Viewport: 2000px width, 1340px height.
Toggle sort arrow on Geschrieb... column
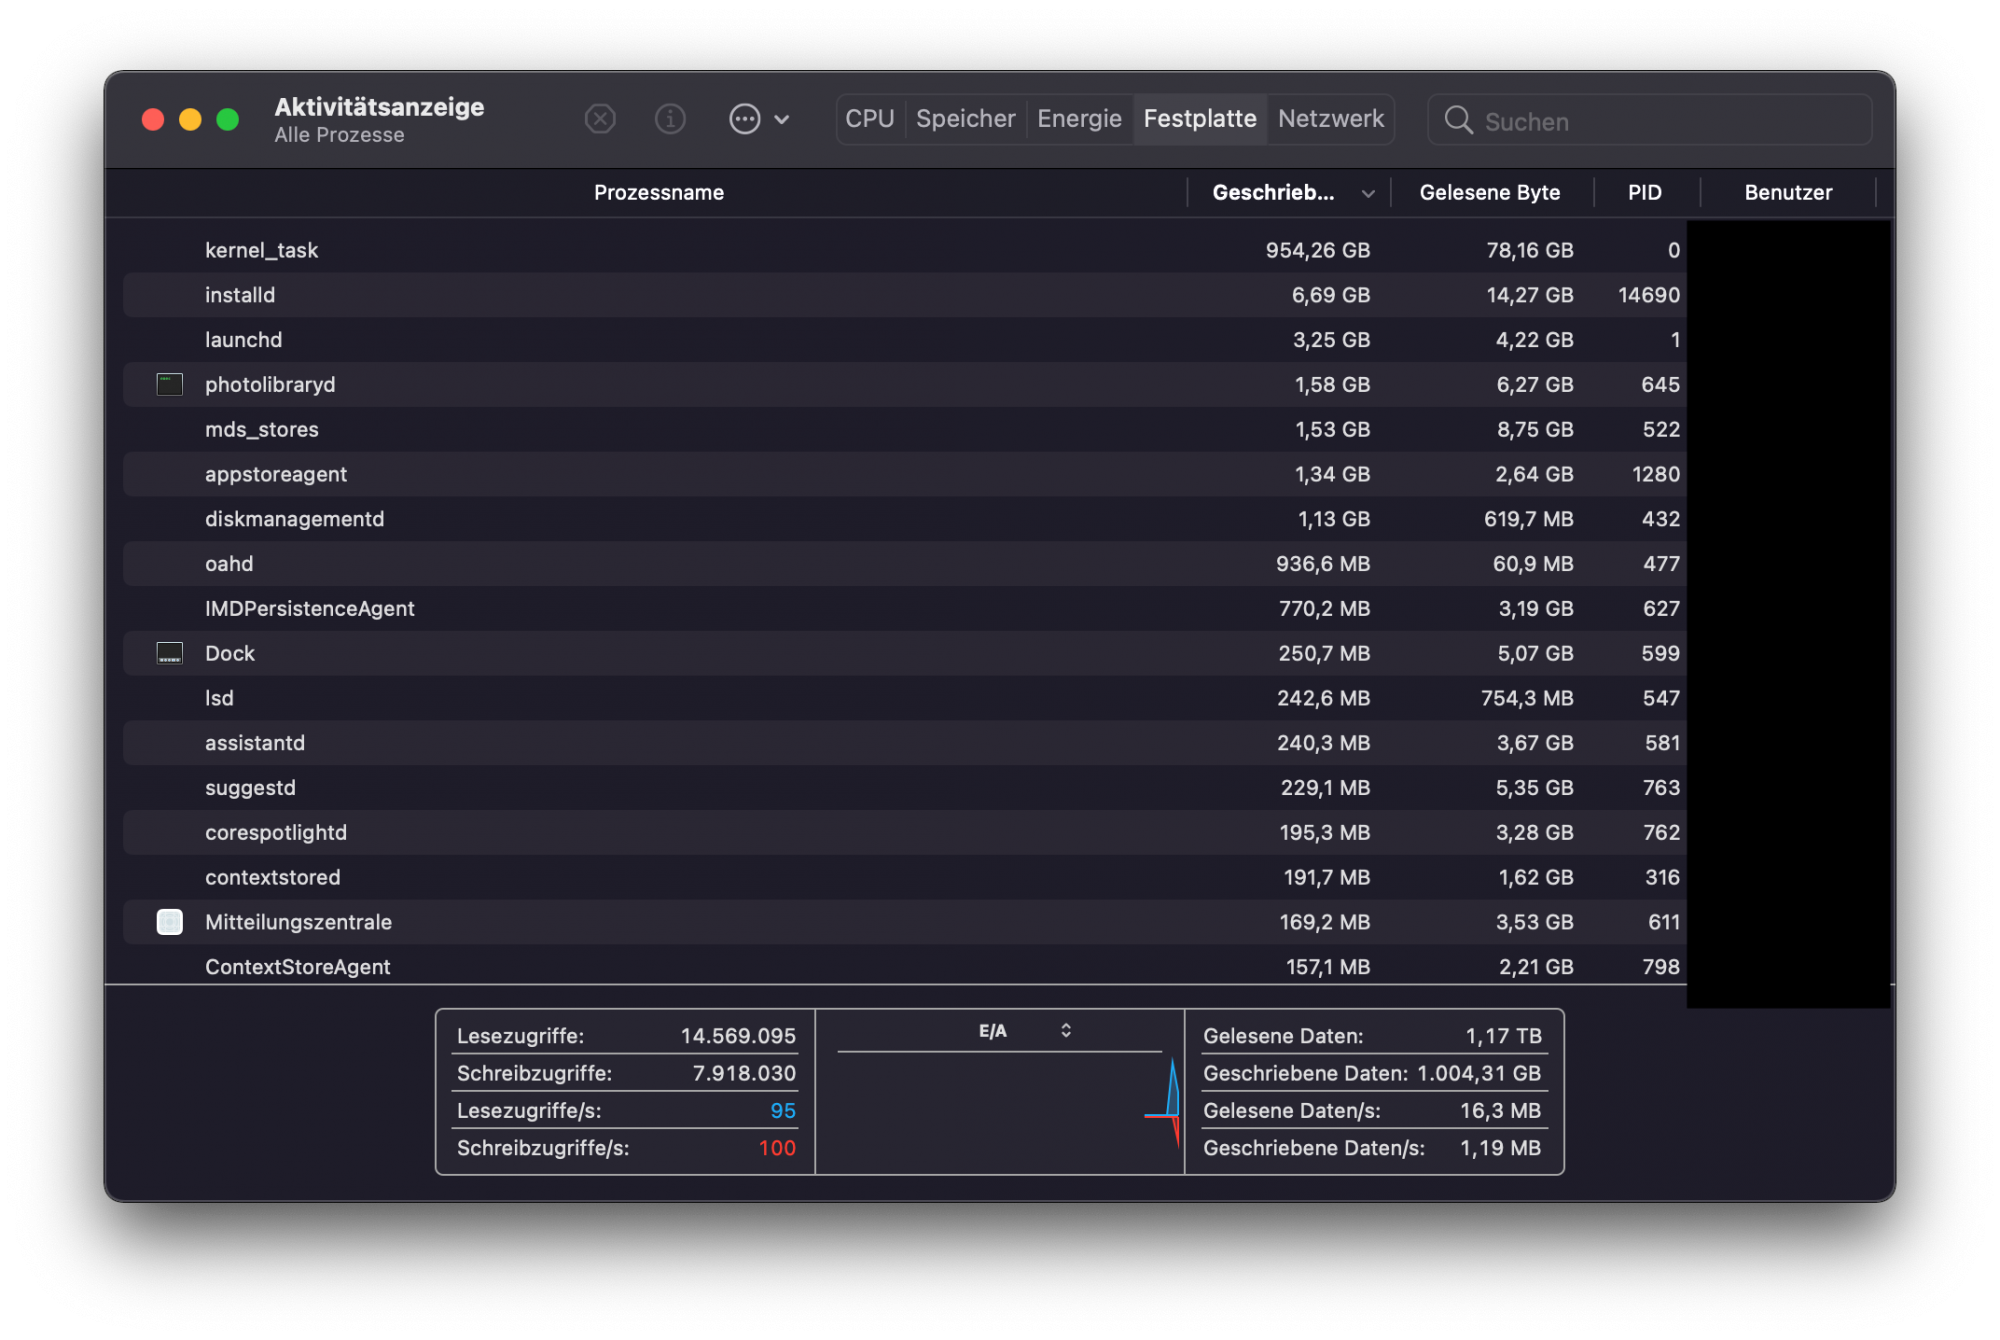[x=1367, y=193]
